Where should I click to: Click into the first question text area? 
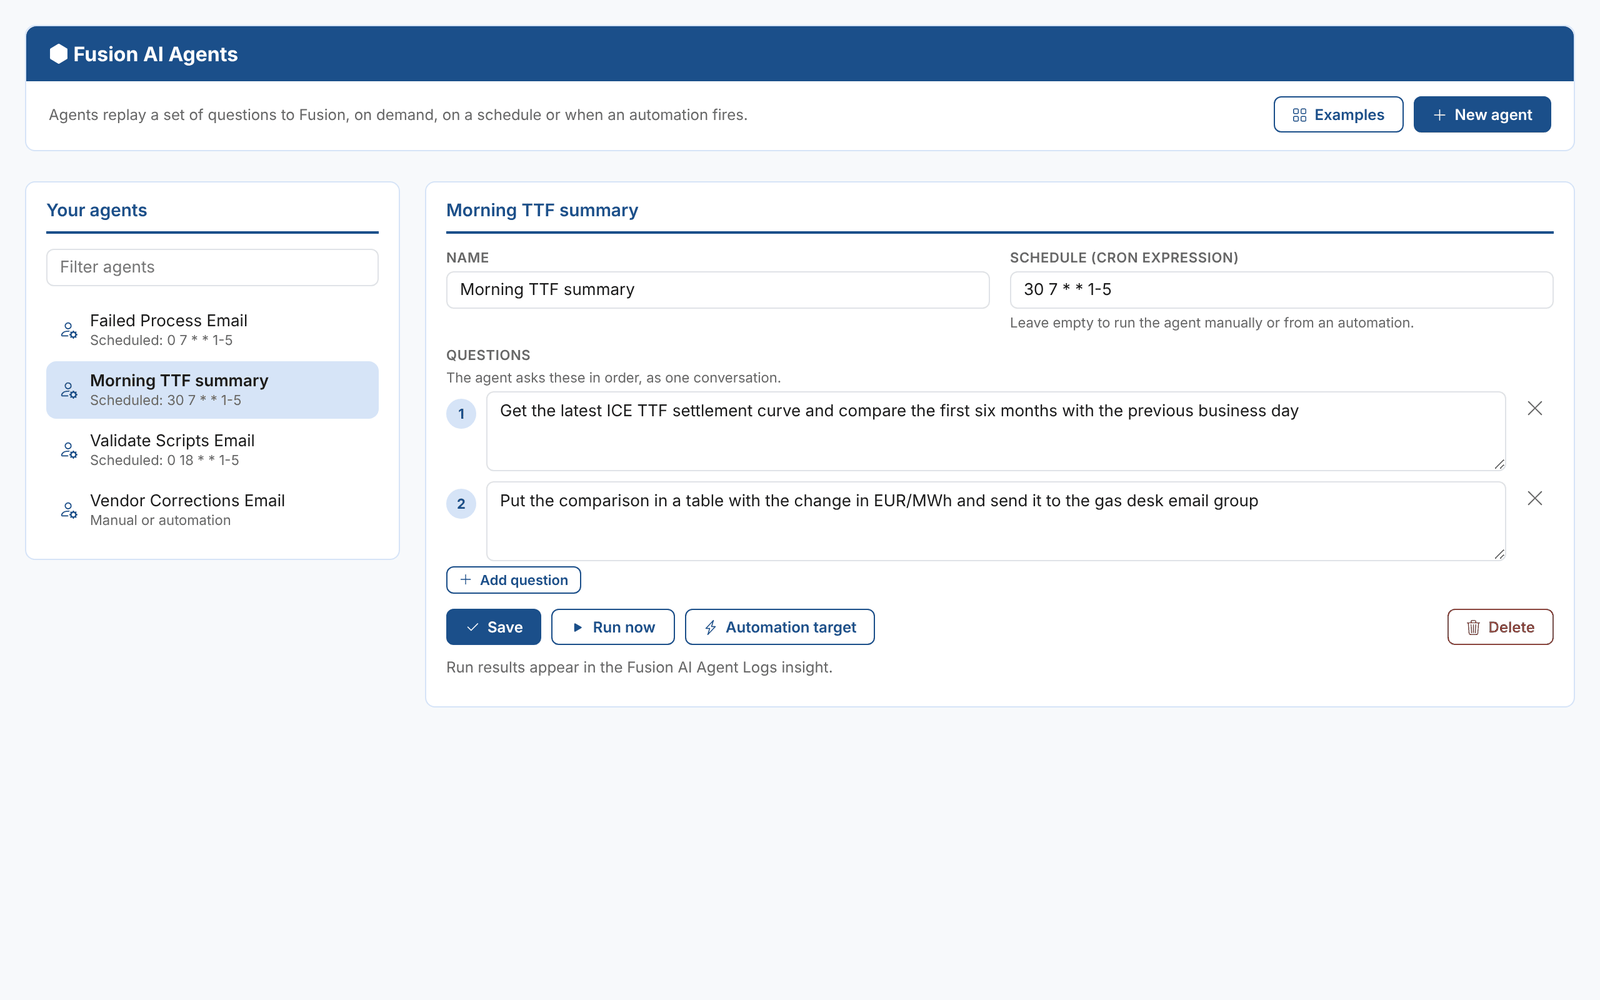tap(996, 431)
